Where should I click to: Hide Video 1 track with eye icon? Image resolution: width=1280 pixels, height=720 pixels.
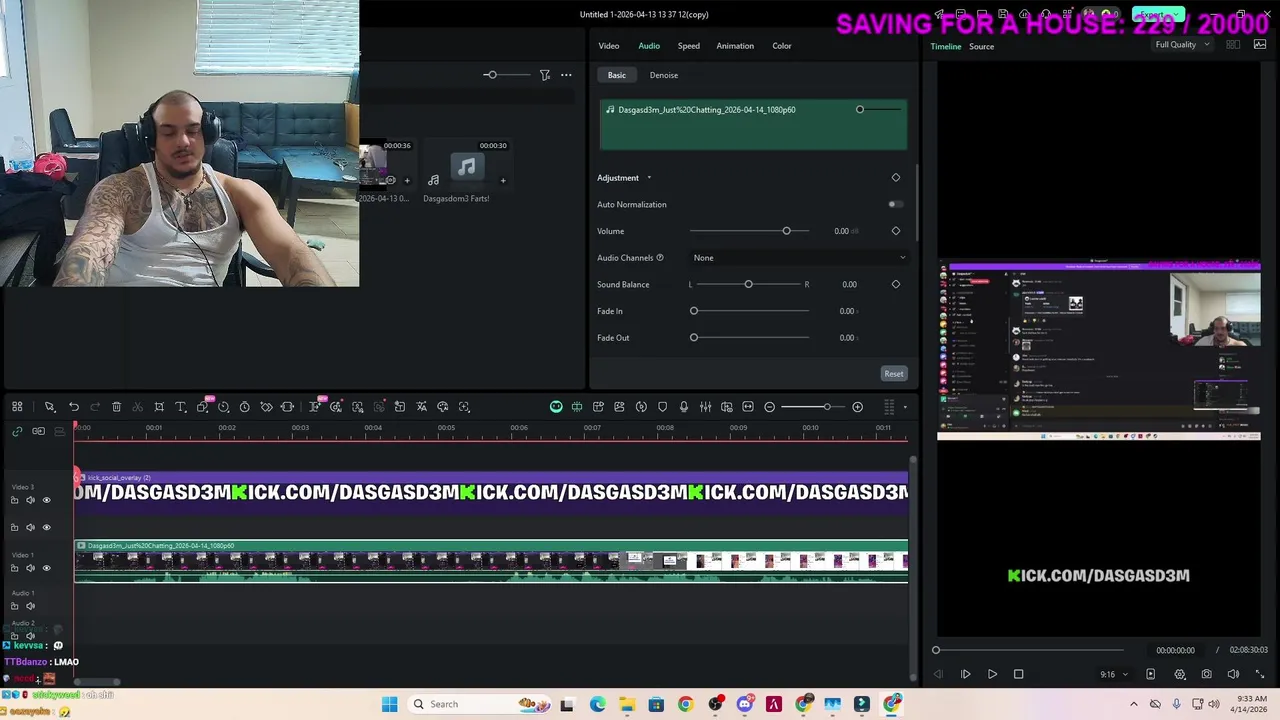46,568
